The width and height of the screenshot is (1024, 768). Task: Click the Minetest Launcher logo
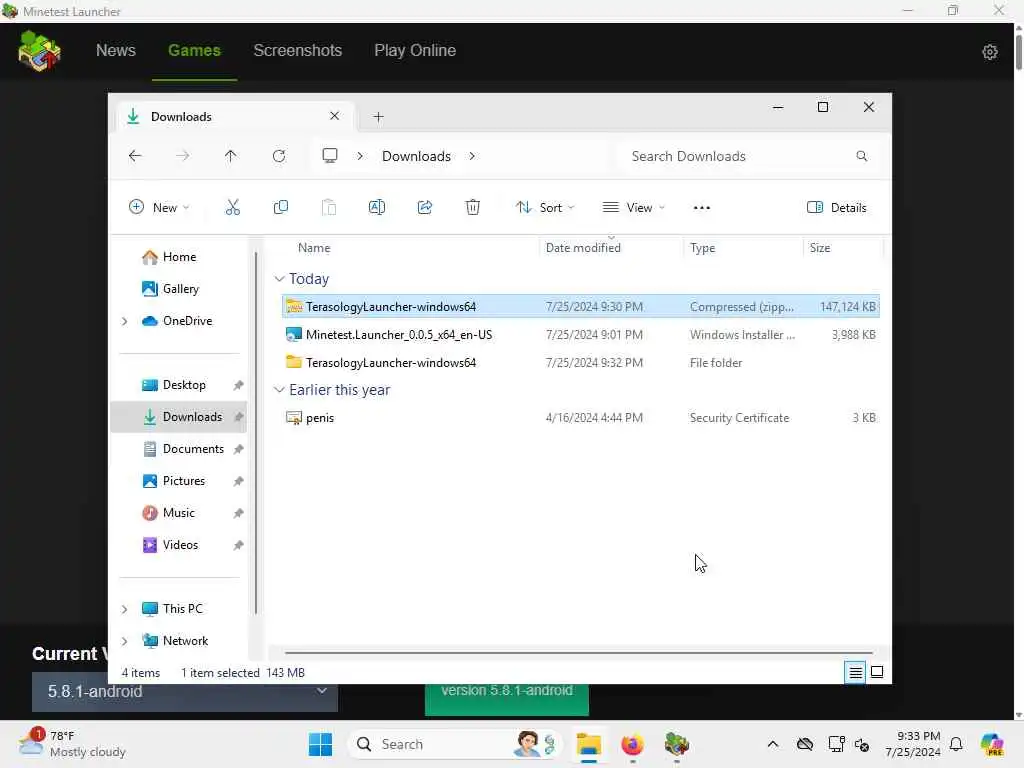point(39,51)
